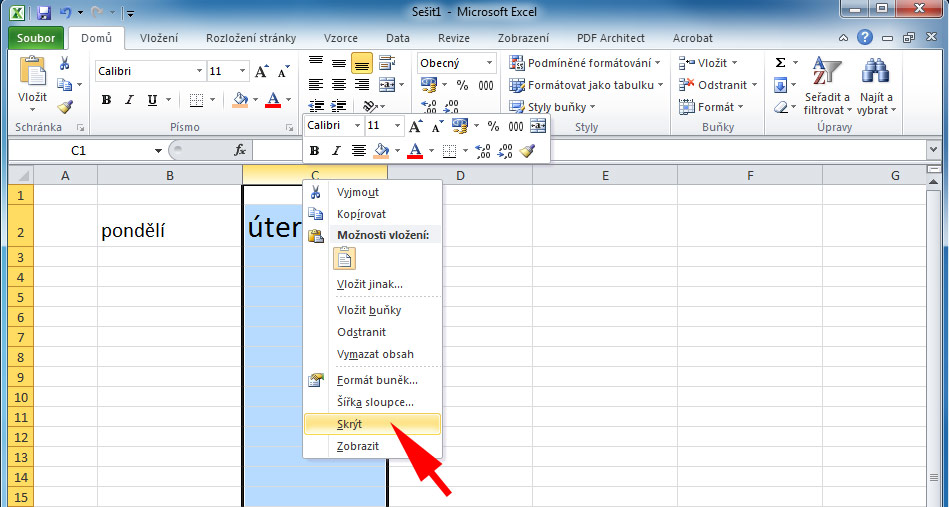The image size is (949, 507).
Task: Increase font size with ribbon grow-font icon
Action: (x=261, y=71)
